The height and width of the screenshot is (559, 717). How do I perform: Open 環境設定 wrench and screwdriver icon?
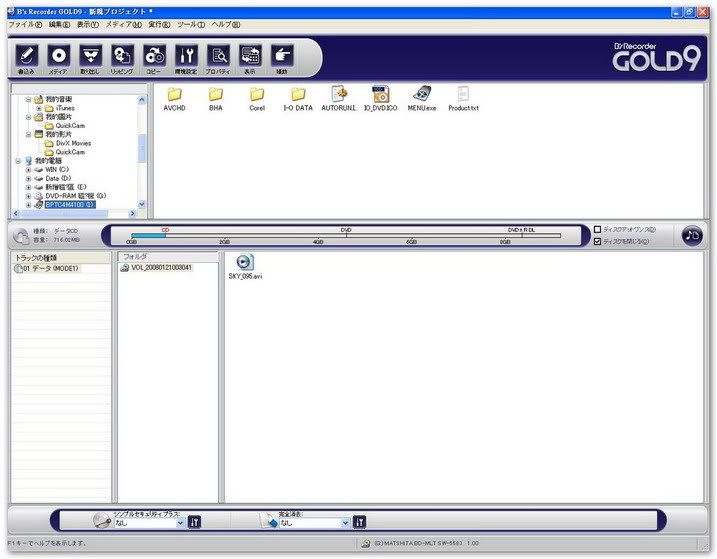click(x=187, y=56)
